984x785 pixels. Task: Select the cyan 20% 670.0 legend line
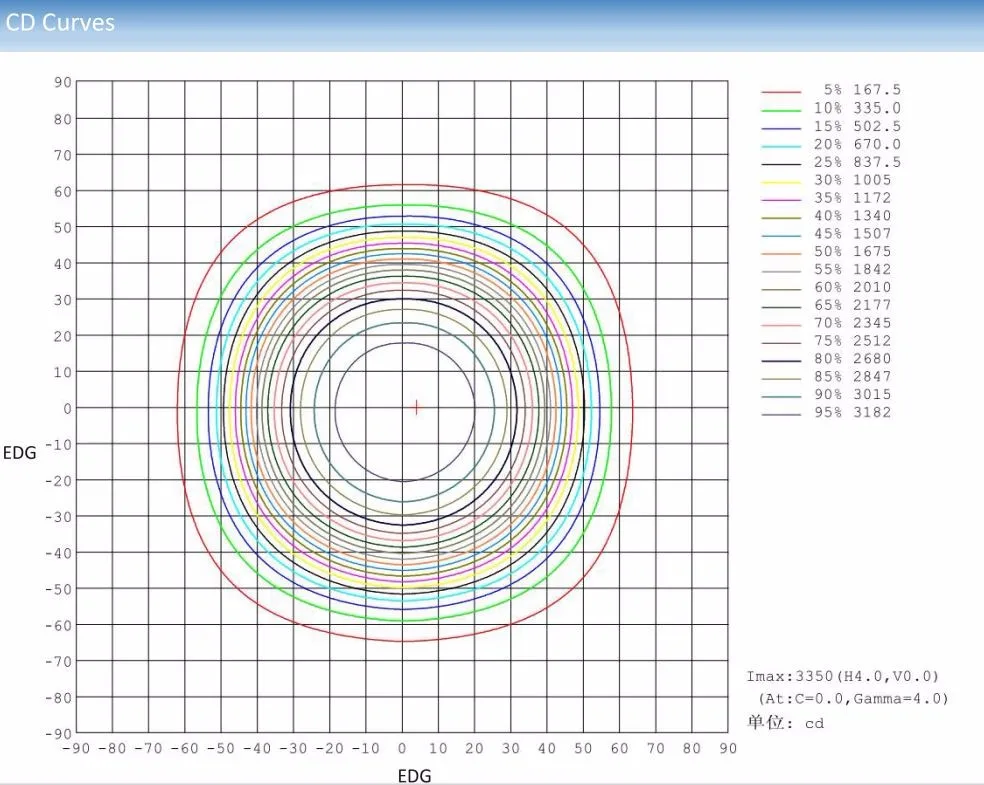[781, 145]
